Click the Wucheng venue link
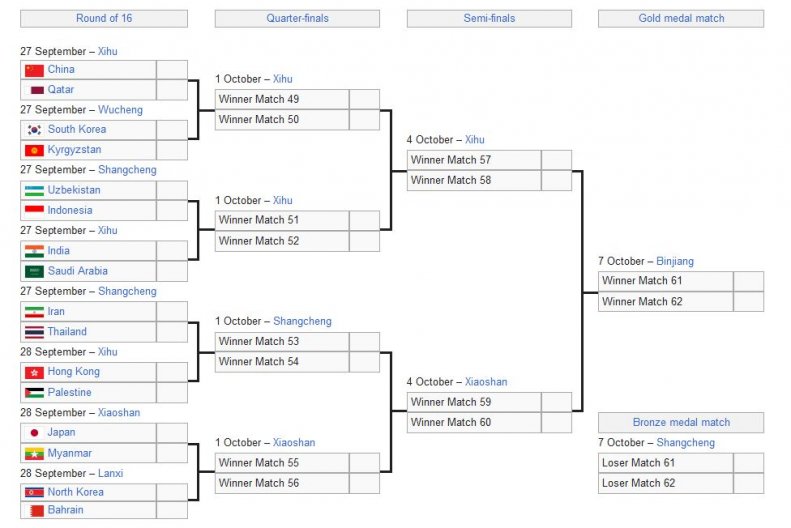 pos(120,109)
